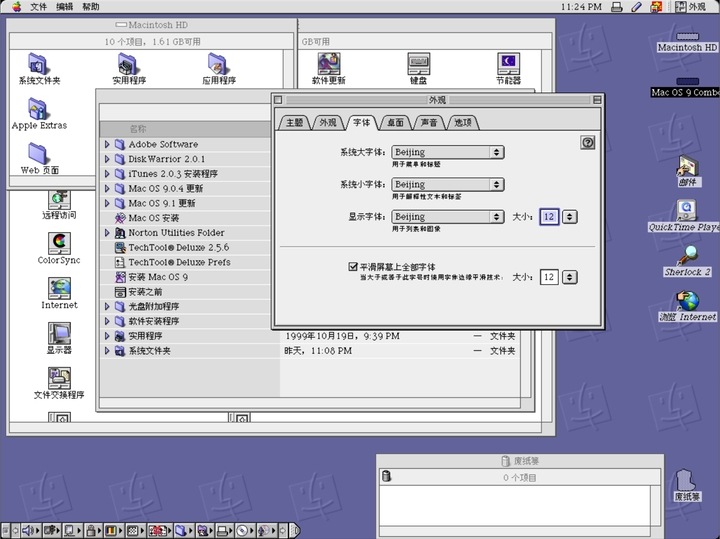Open the 系统大字体 font popup menu
Screen dimensions: 720x539
click(448, 152)
